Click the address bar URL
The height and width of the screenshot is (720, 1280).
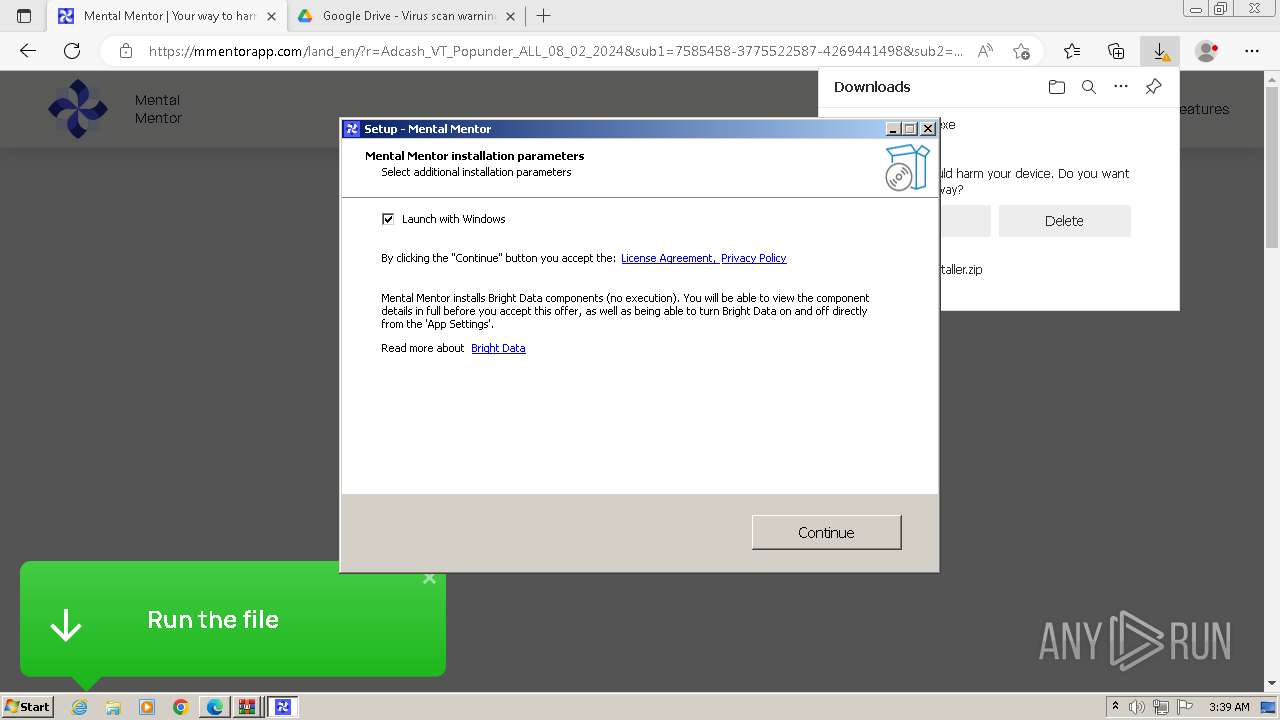point(556,51)
